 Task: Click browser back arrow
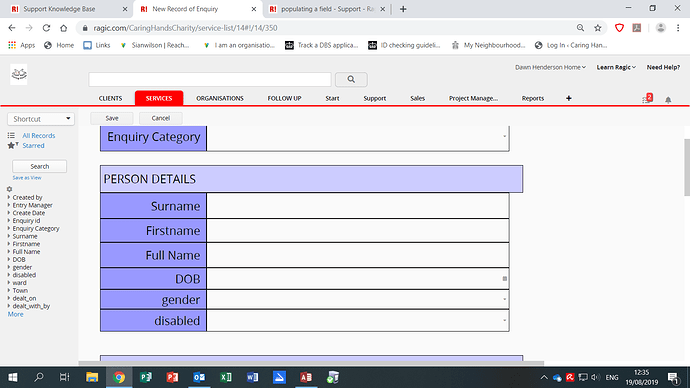point(12,28)
